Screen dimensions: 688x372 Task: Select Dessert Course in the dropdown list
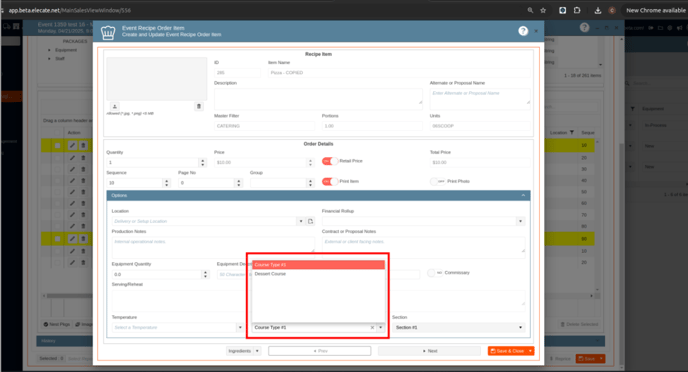(x=319, y=274)
